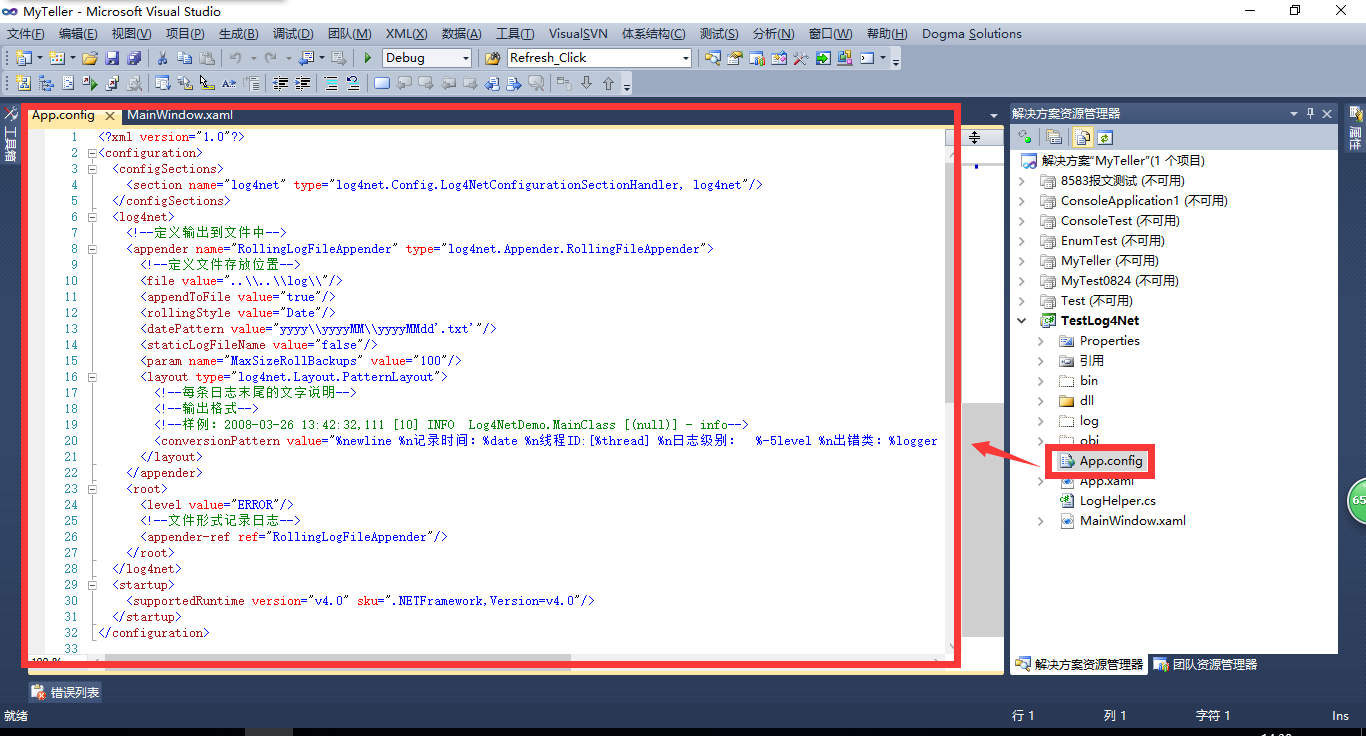The height and width of the screenshot is (736, 1366).
Task: Close the Solution Explorer panel
Action: point(1327,114)
